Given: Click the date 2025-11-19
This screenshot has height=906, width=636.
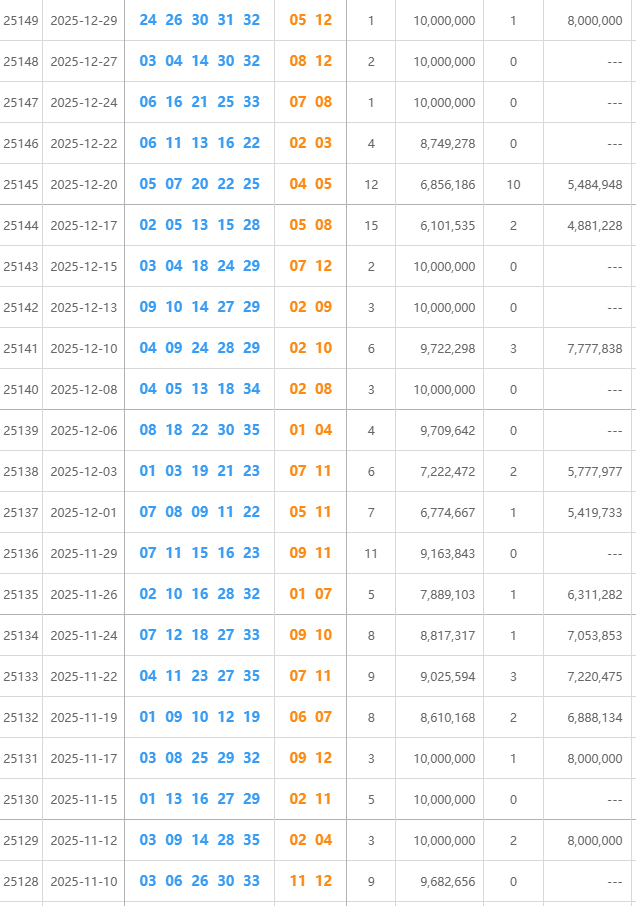Looking at the screenshot, I should point(84,717).
